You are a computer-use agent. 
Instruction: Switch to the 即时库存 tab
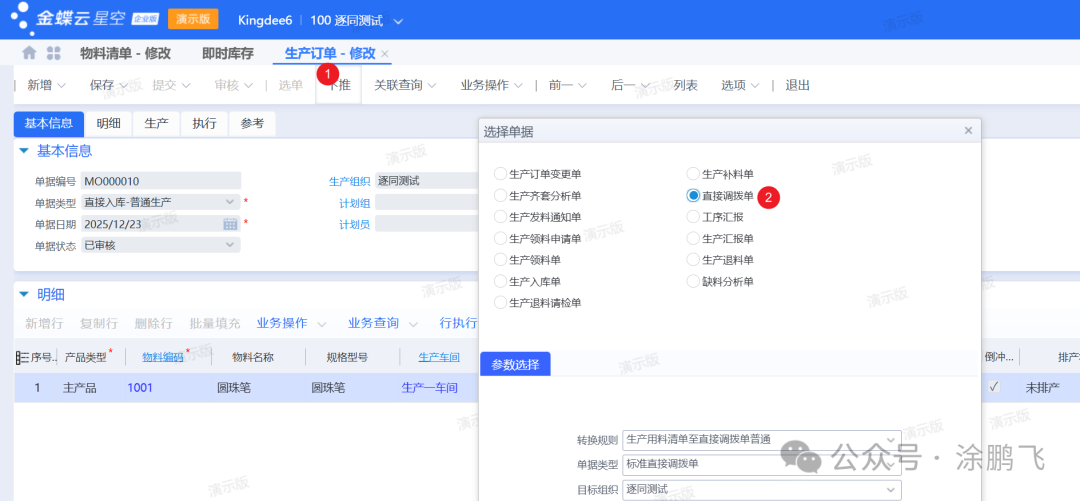[x=227, y=54]
